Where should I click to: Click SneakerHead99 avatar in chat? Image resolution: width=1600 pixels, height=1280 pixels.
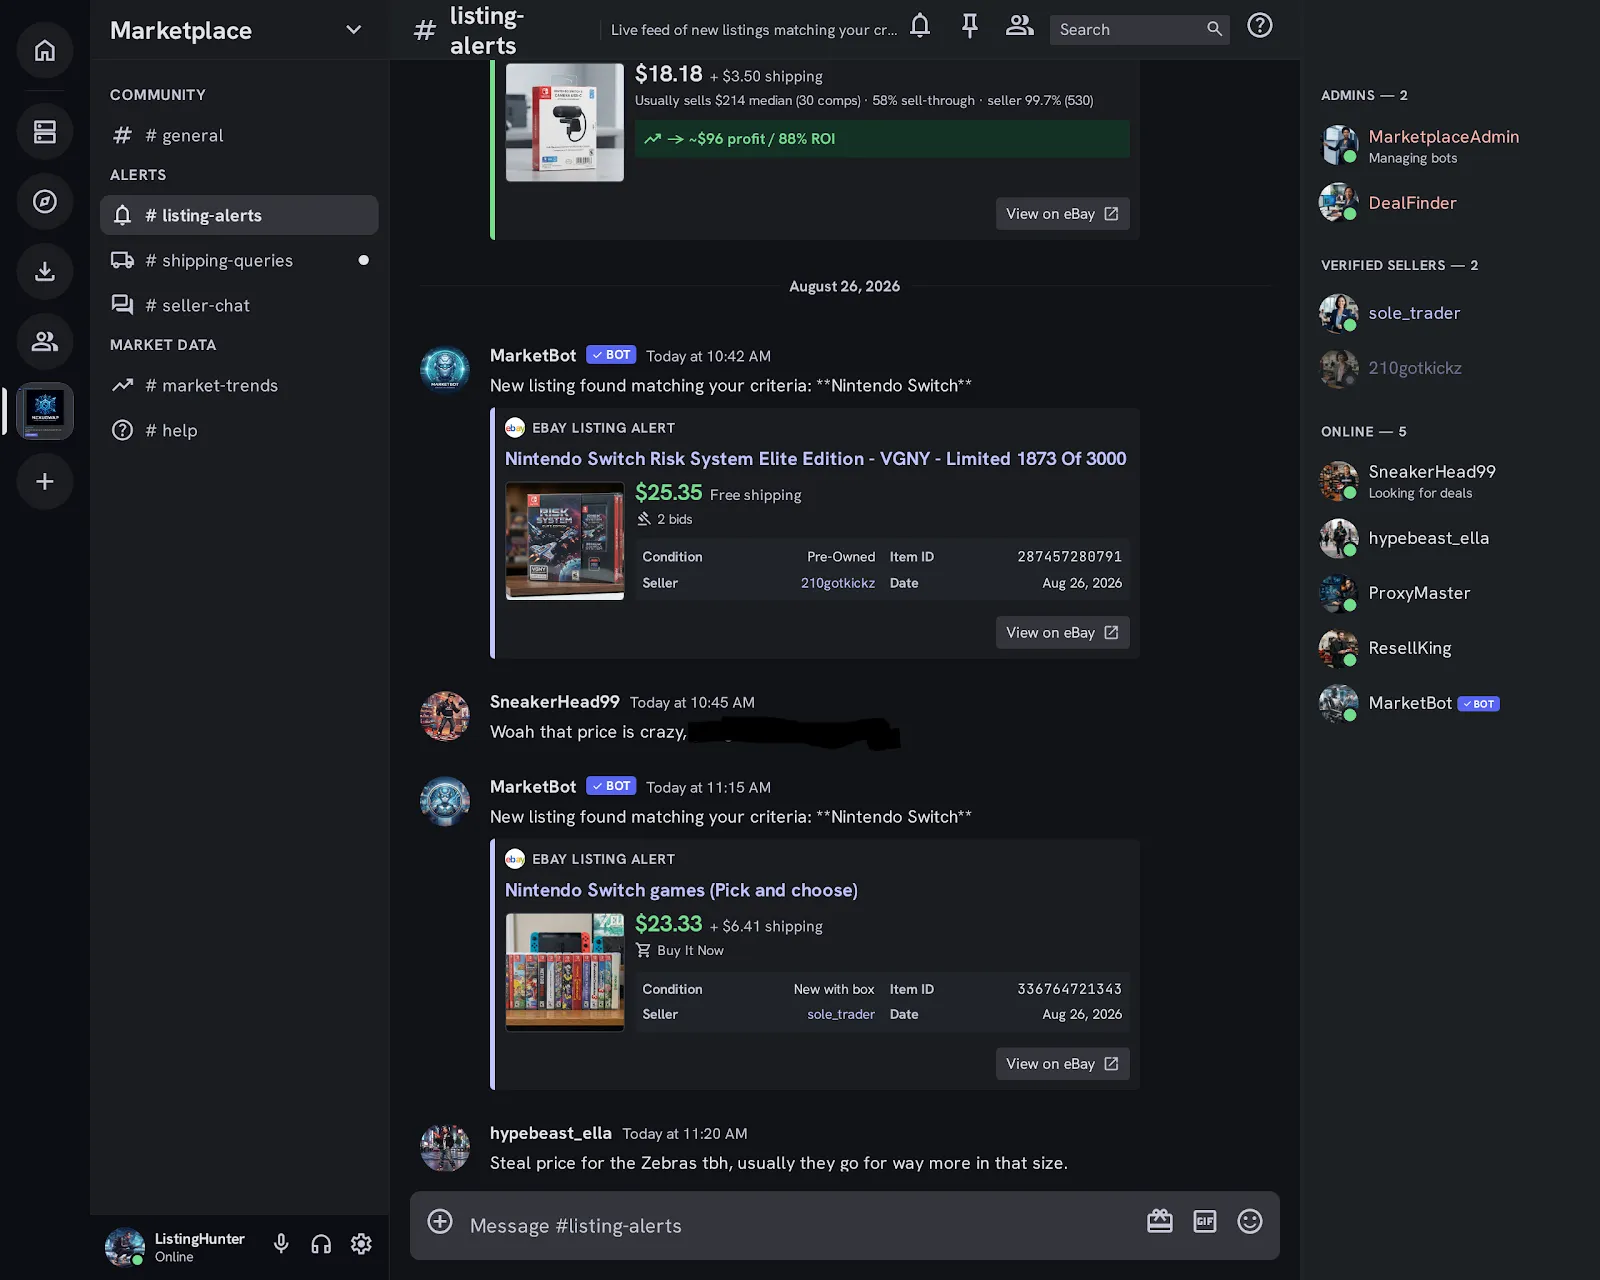pyautogui.click(x=445, y=716)
